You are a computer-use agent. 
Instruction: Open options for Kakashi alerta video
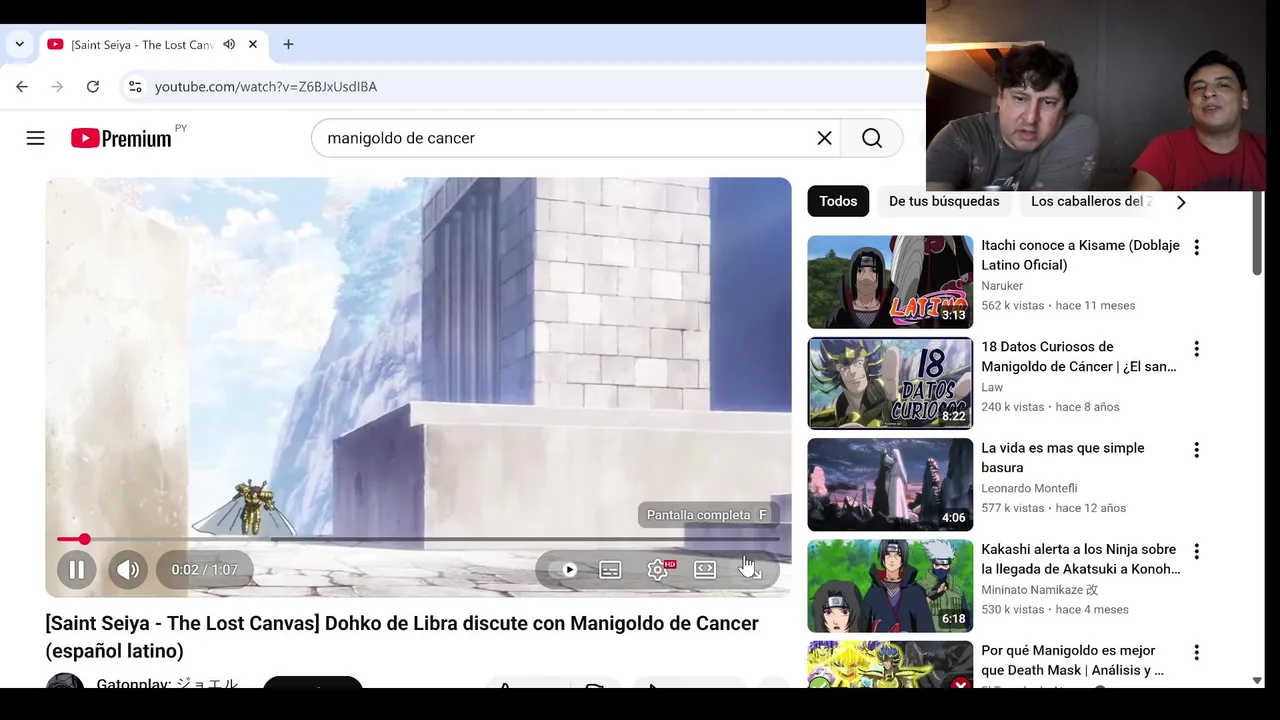pos(1196,551)
